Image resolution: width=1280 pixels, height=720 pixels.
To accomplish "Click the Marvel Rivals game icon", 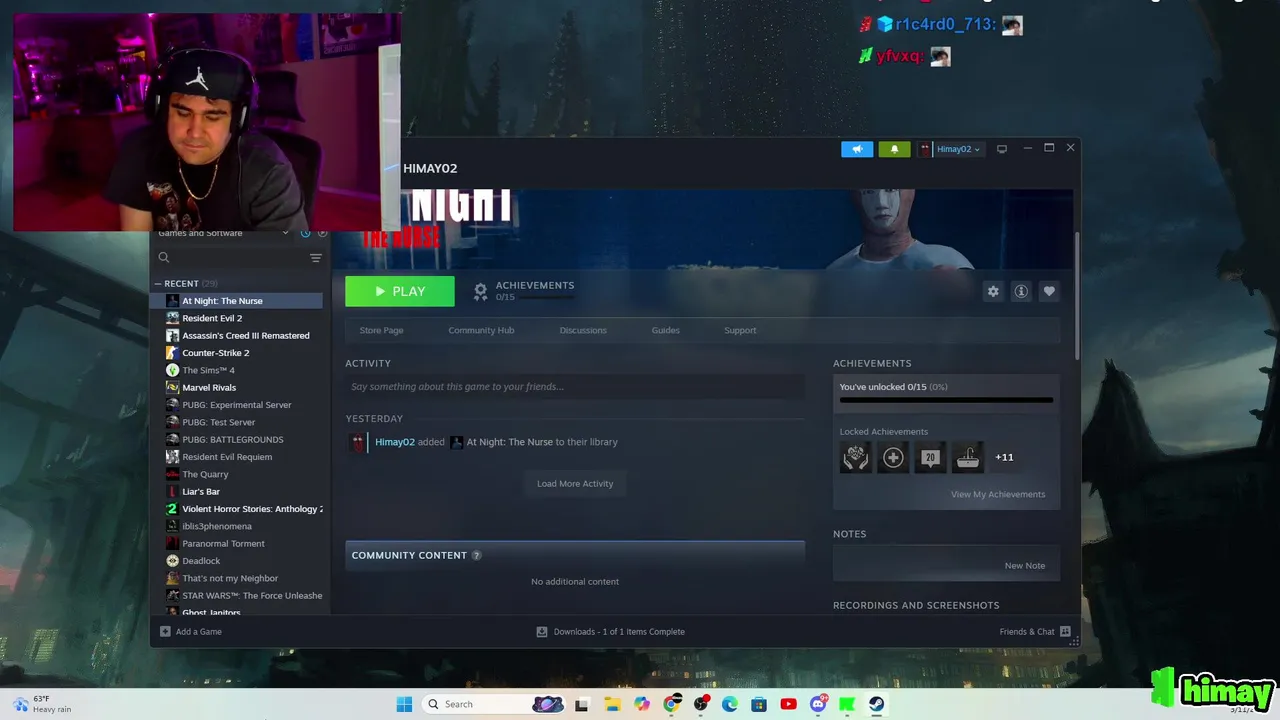I will [172, 387].
